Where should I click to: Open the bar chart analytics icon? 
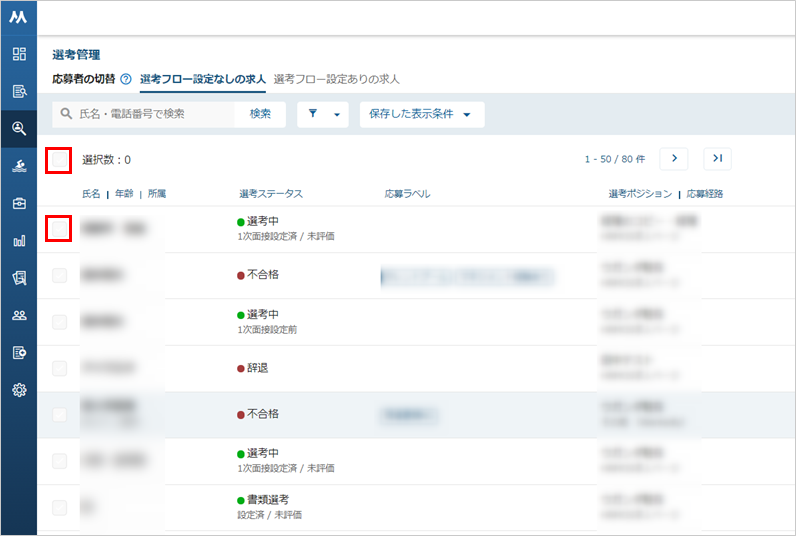[x=19, y=241]
